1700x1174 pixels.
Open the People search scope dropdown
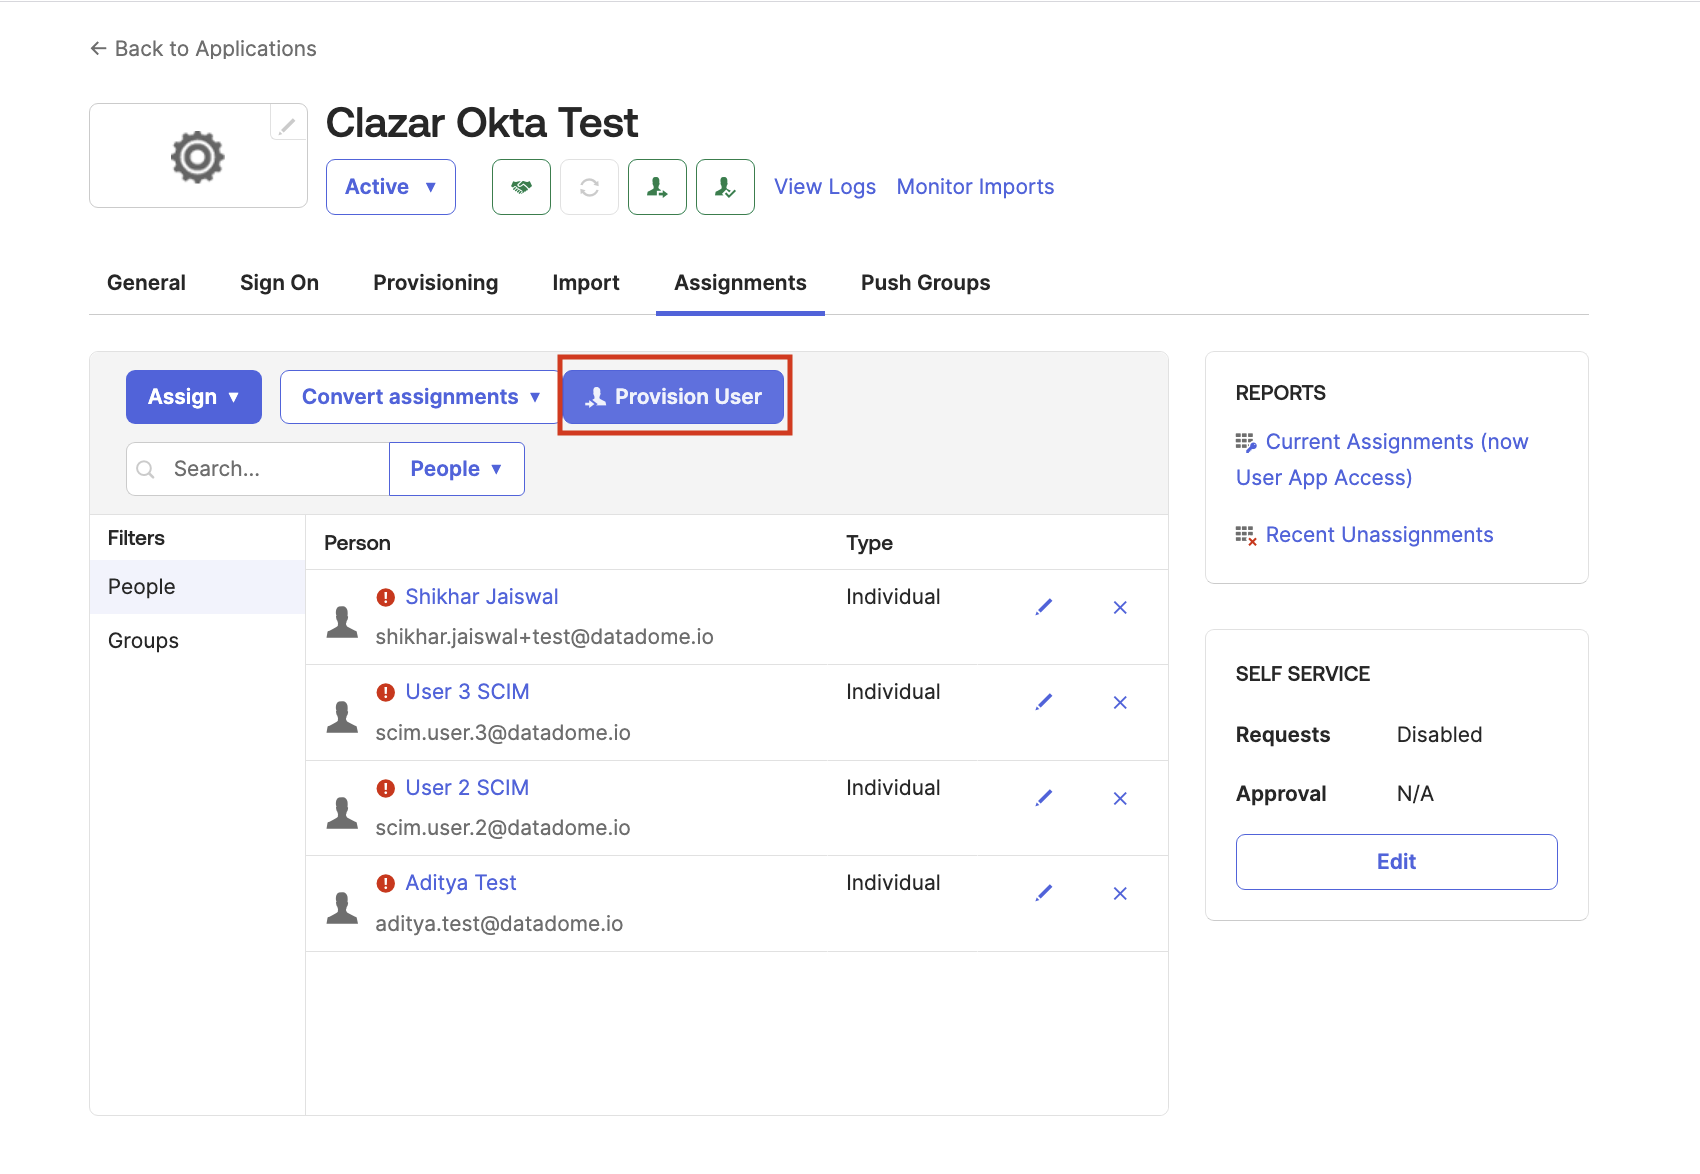point(457,469)
